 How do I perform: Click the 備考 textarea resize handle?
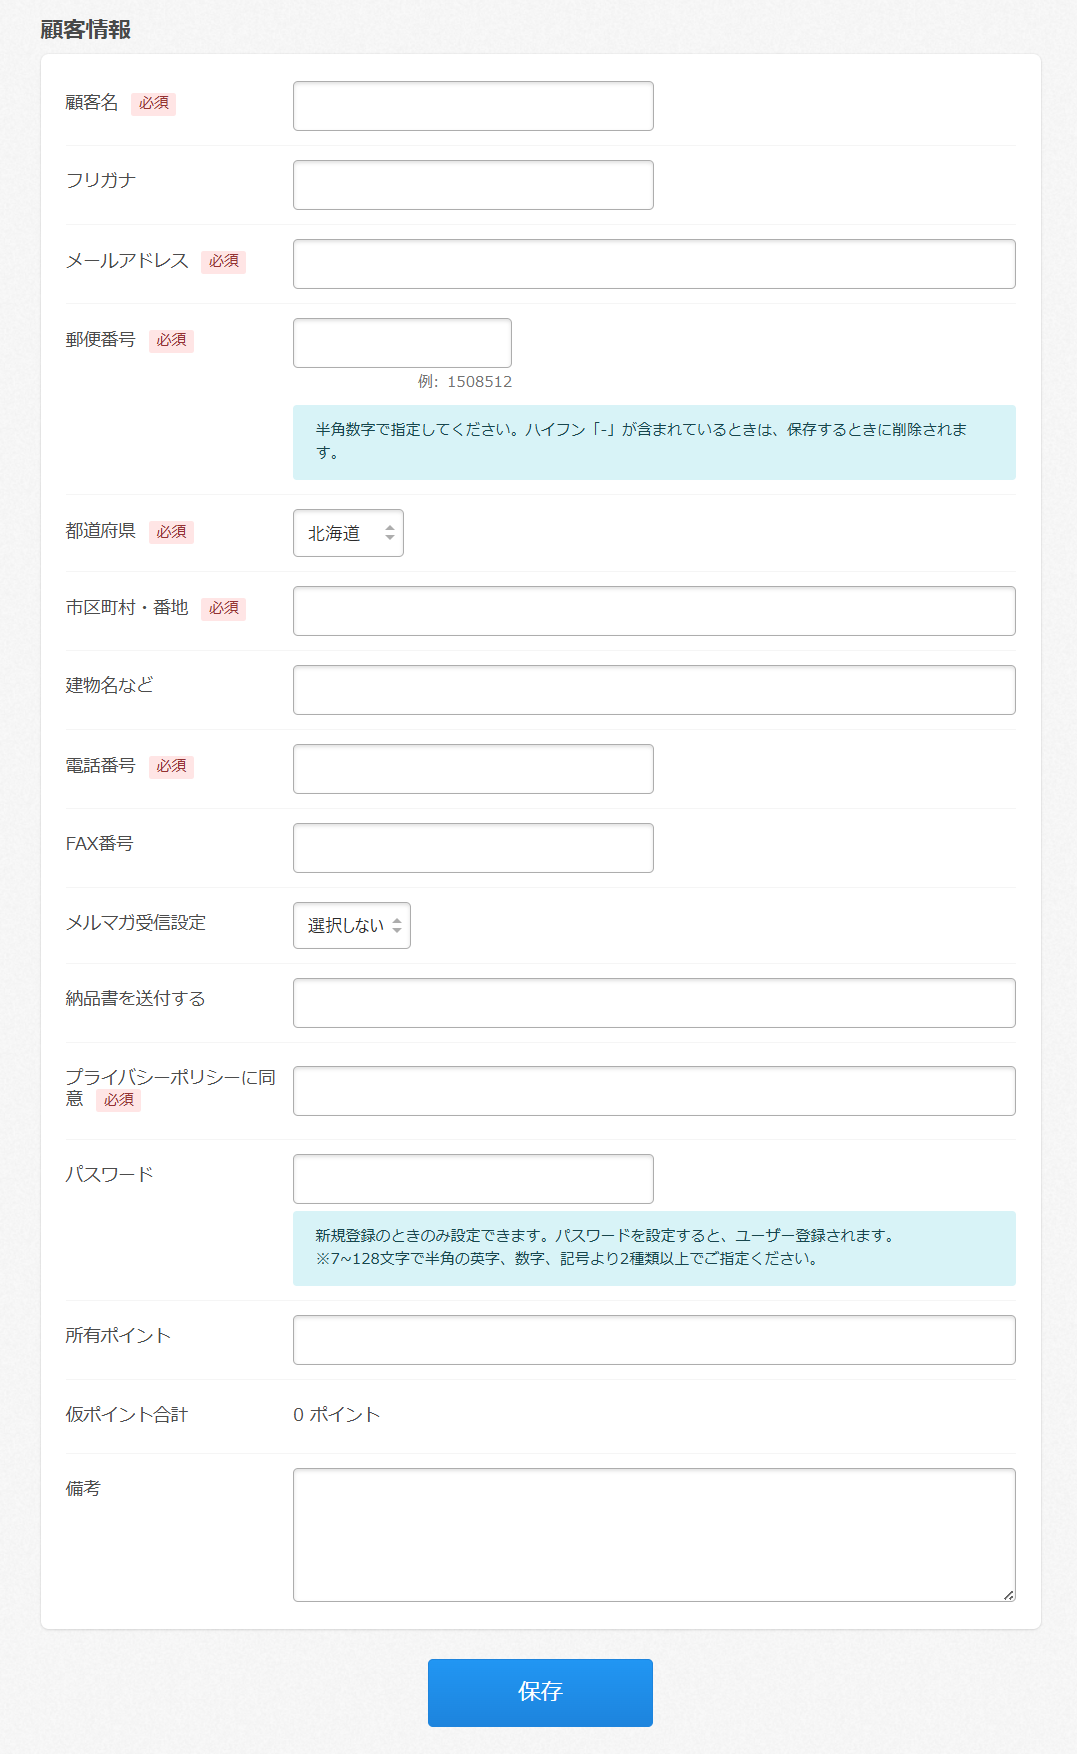point(1008,1595)
